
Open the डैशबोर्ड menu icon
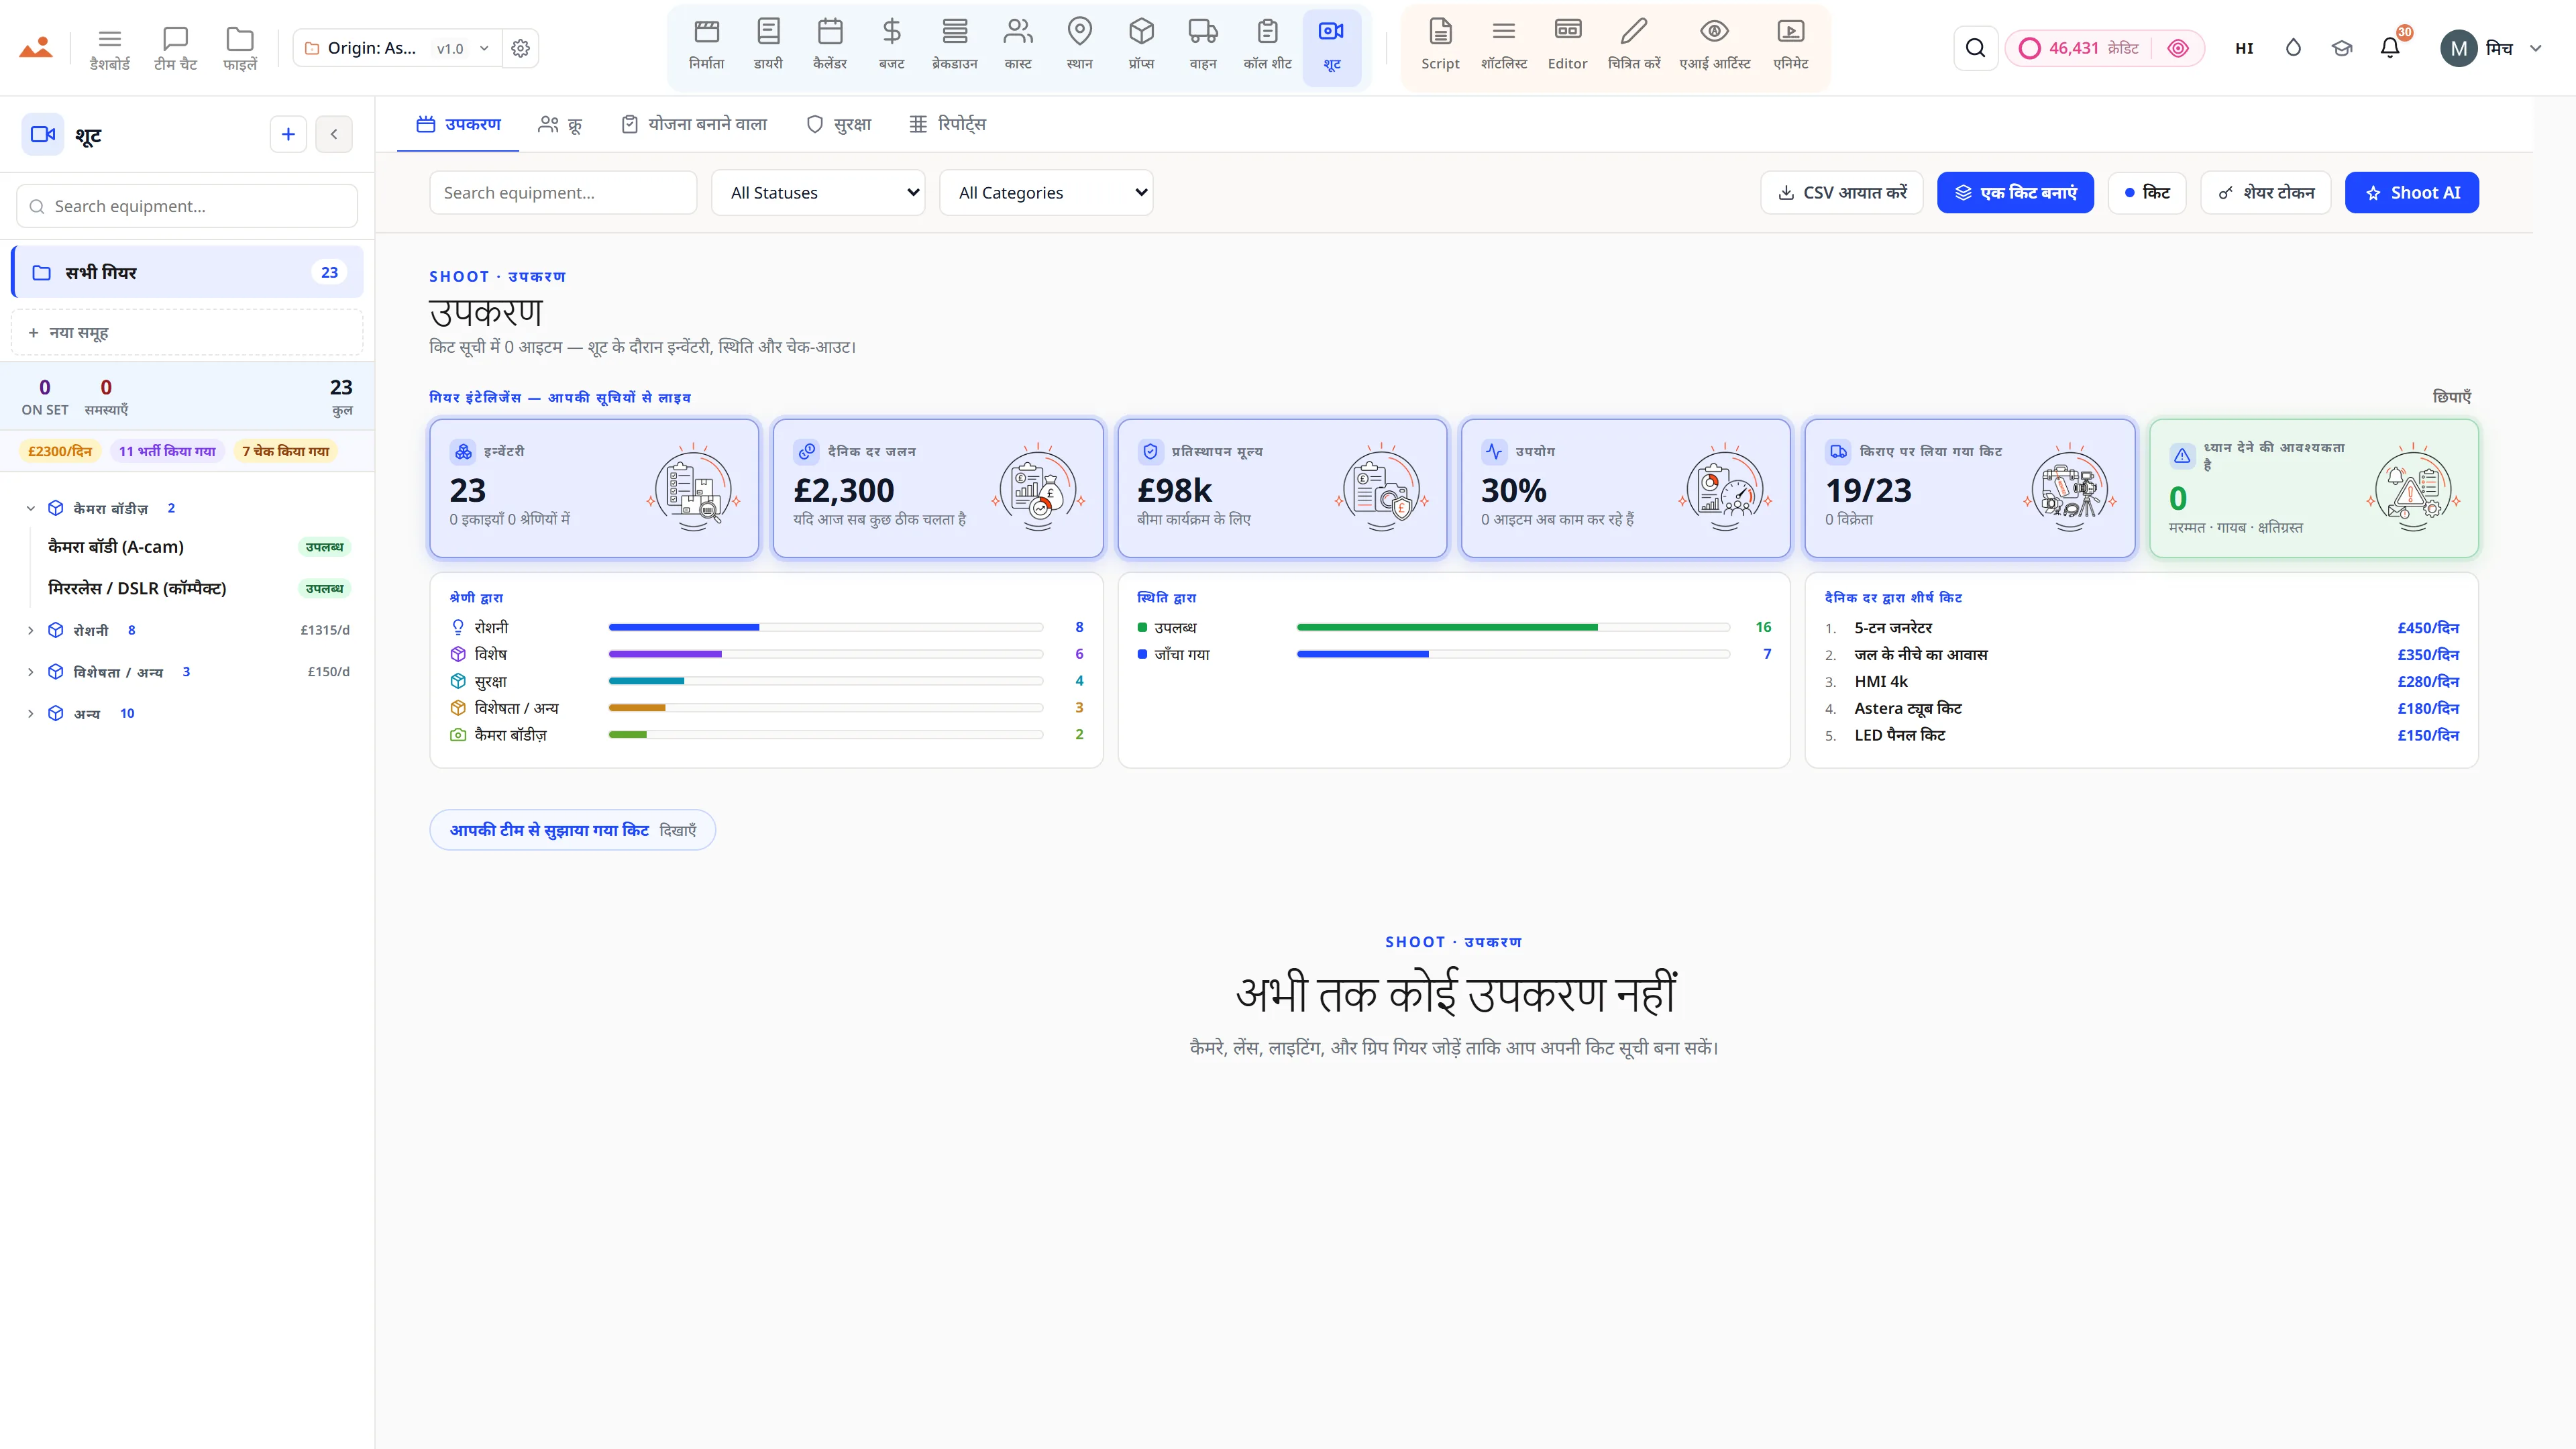[x=110, y=48]
